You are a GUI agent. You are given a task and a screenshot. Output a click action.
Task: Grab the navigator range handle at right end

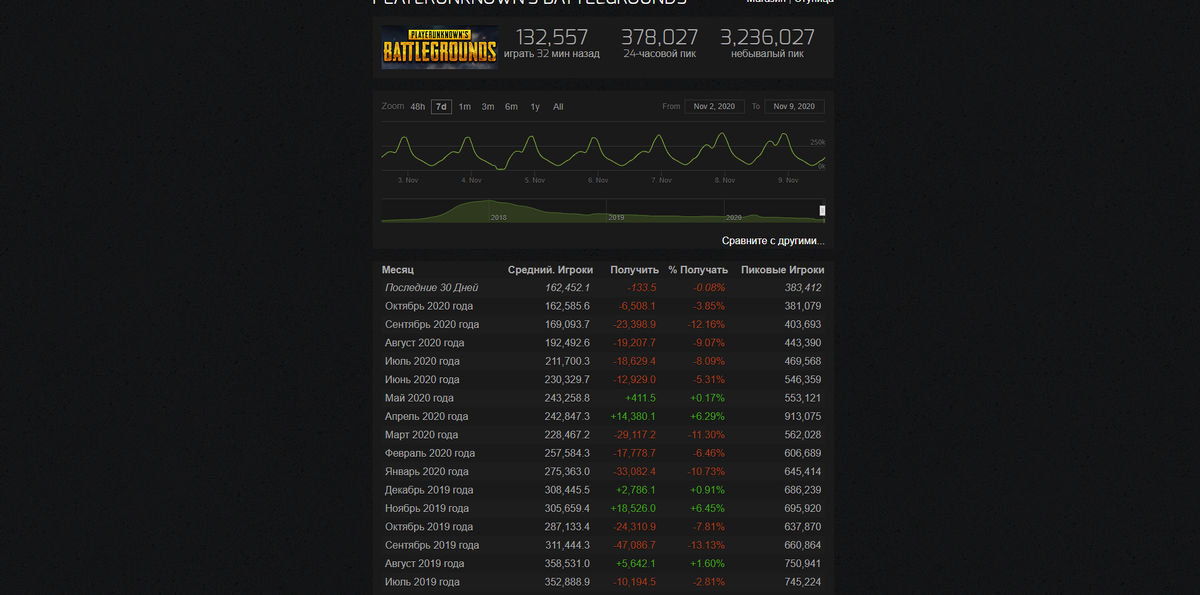pyautogui.click(x=822, y=211)
